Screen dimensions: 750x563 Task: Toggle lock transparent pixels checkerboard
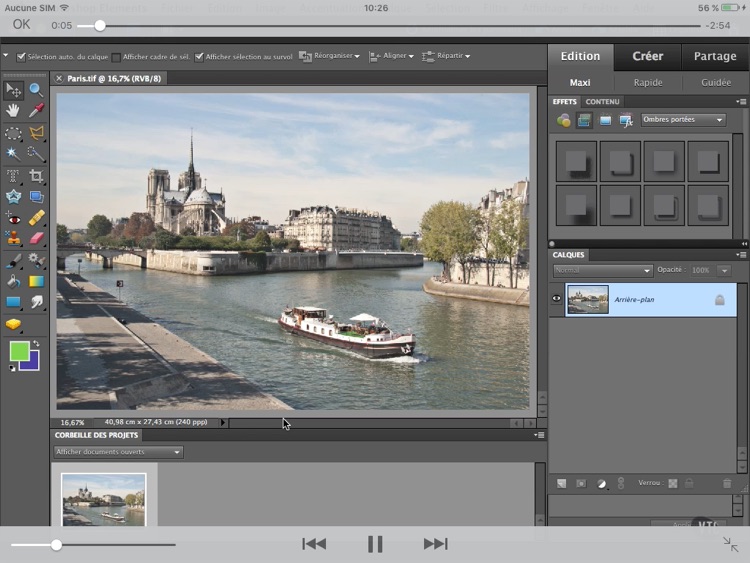(673, 484)
